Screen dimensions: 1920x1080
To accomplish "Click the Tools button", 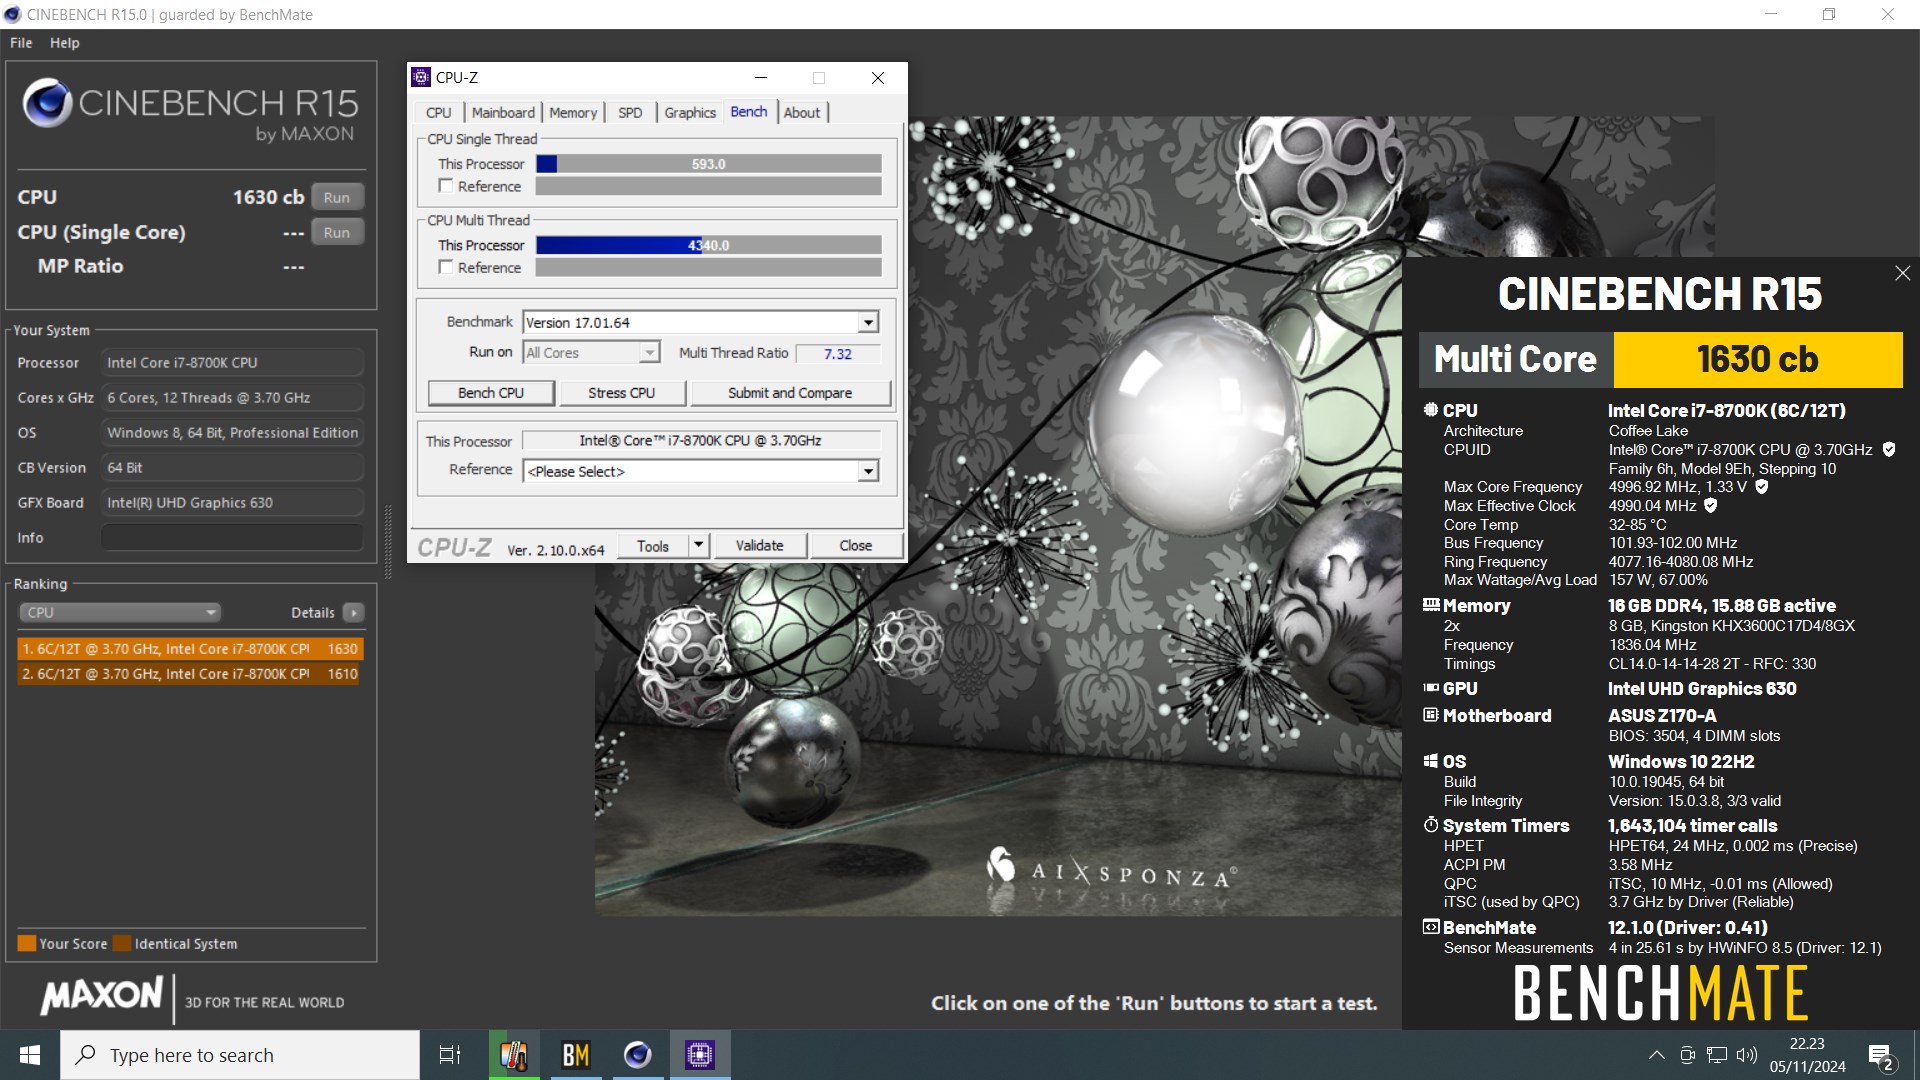I will pyautogui.click(x=653, y=545).
